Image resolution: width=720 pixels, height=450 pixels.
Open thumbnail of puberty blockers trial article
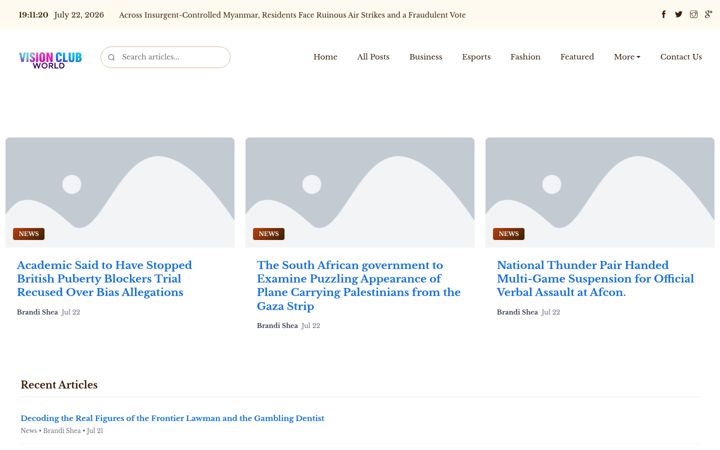pyautogui.click(x=120, y=192)
